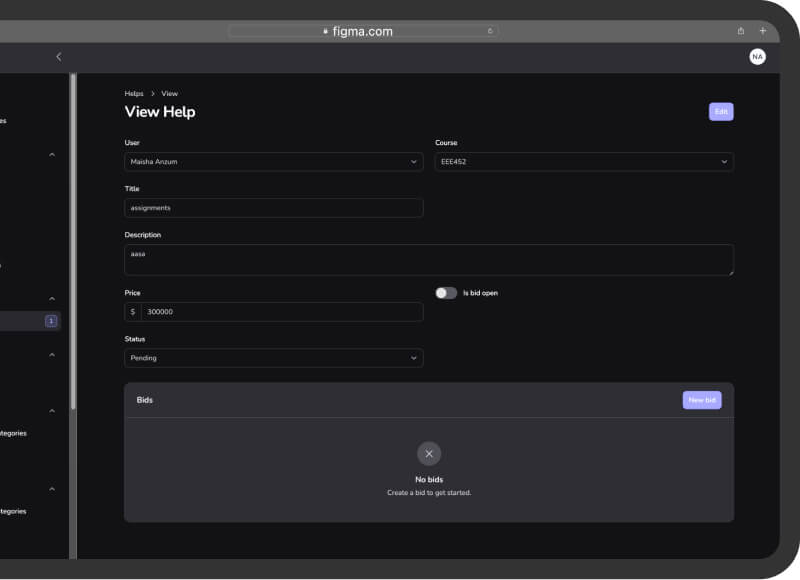Reload page from the address bar icon

(x=490, y=31)
